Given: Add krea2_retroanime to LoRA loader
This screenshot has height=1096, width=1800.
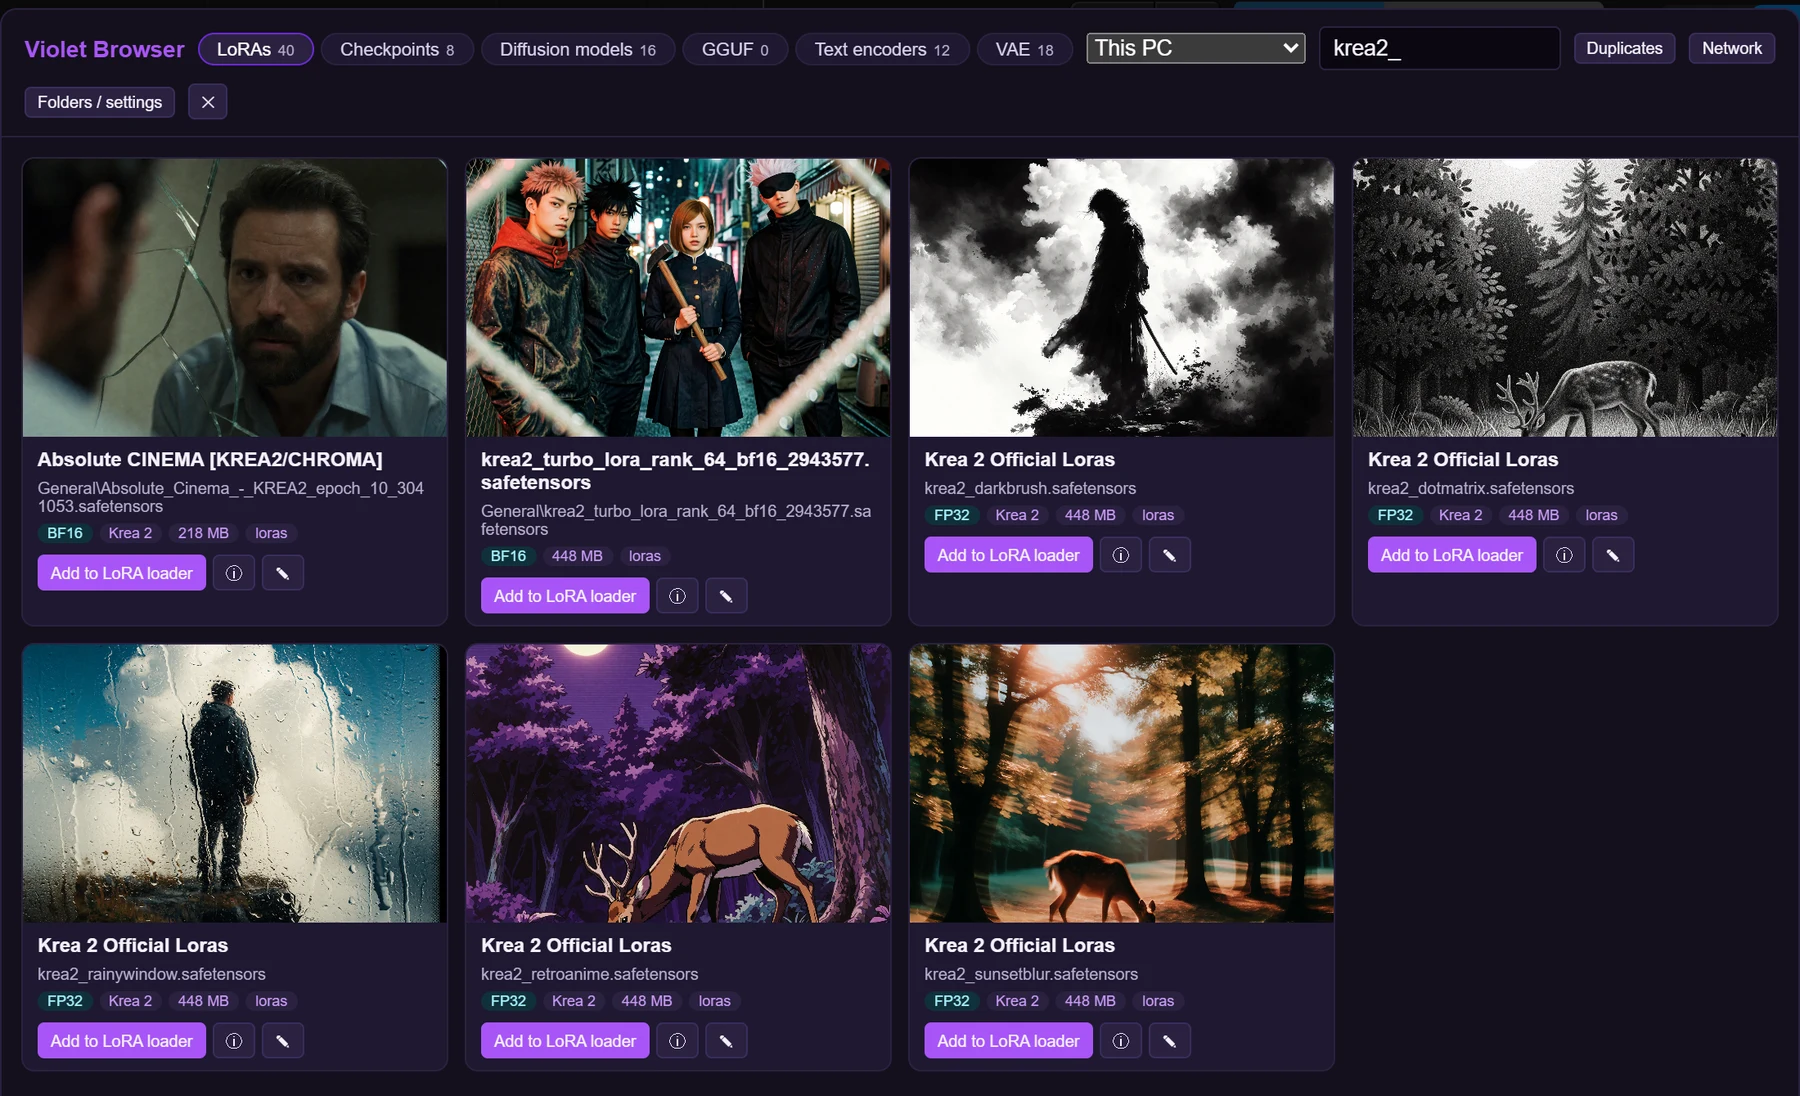Looking at the screenshot, I should [565, 1041].
